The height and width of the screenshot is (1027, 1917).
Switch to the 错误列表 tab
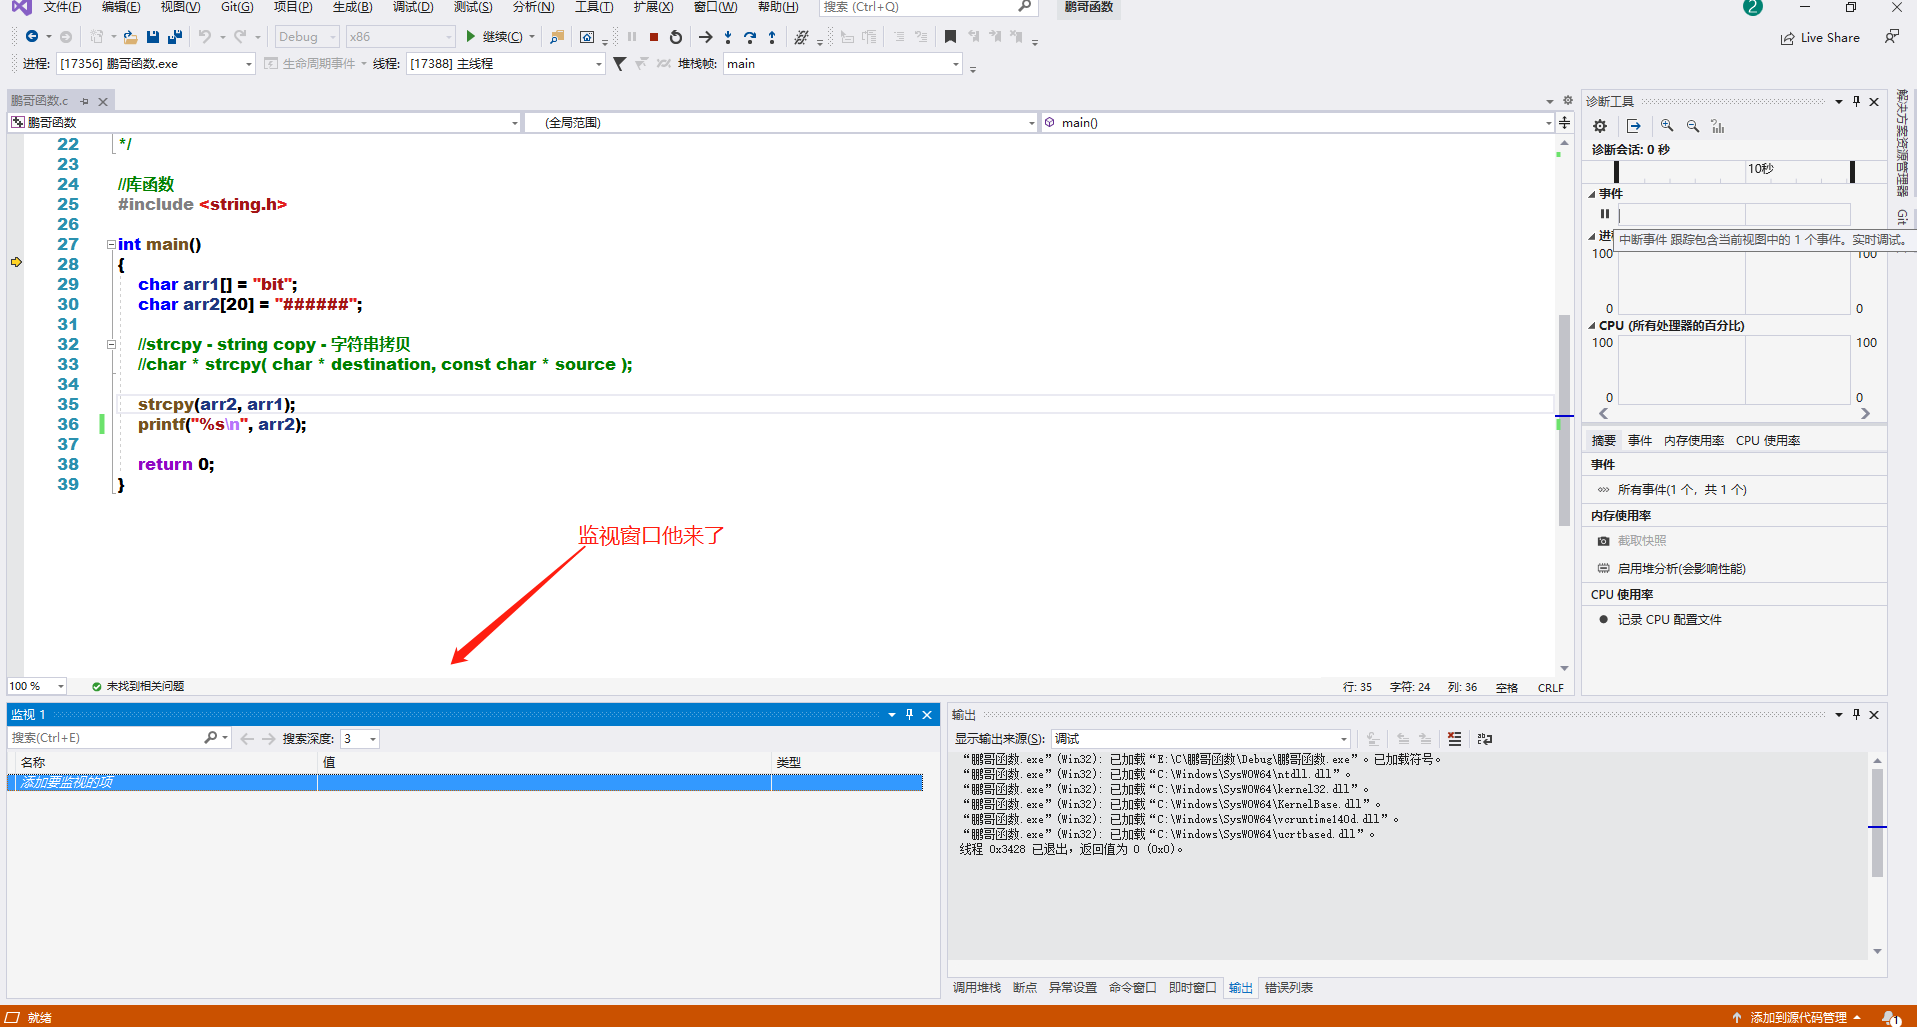coord(1289,988)
